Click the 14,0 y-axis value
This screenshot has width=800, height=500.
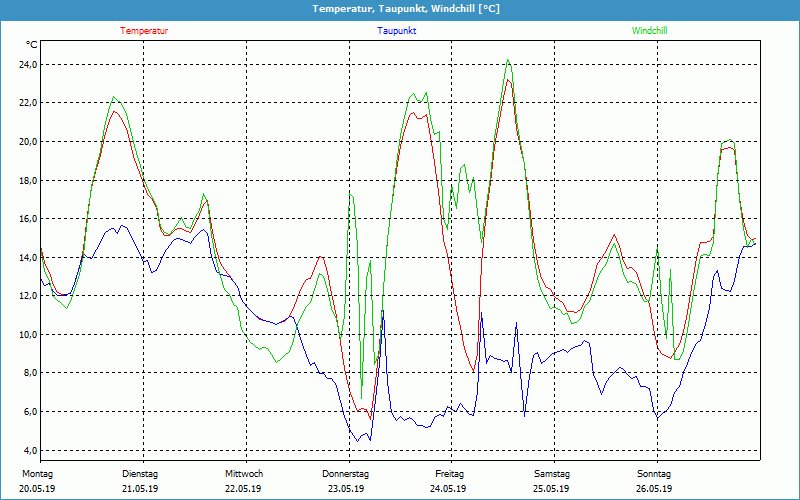[x=28, y=257]
